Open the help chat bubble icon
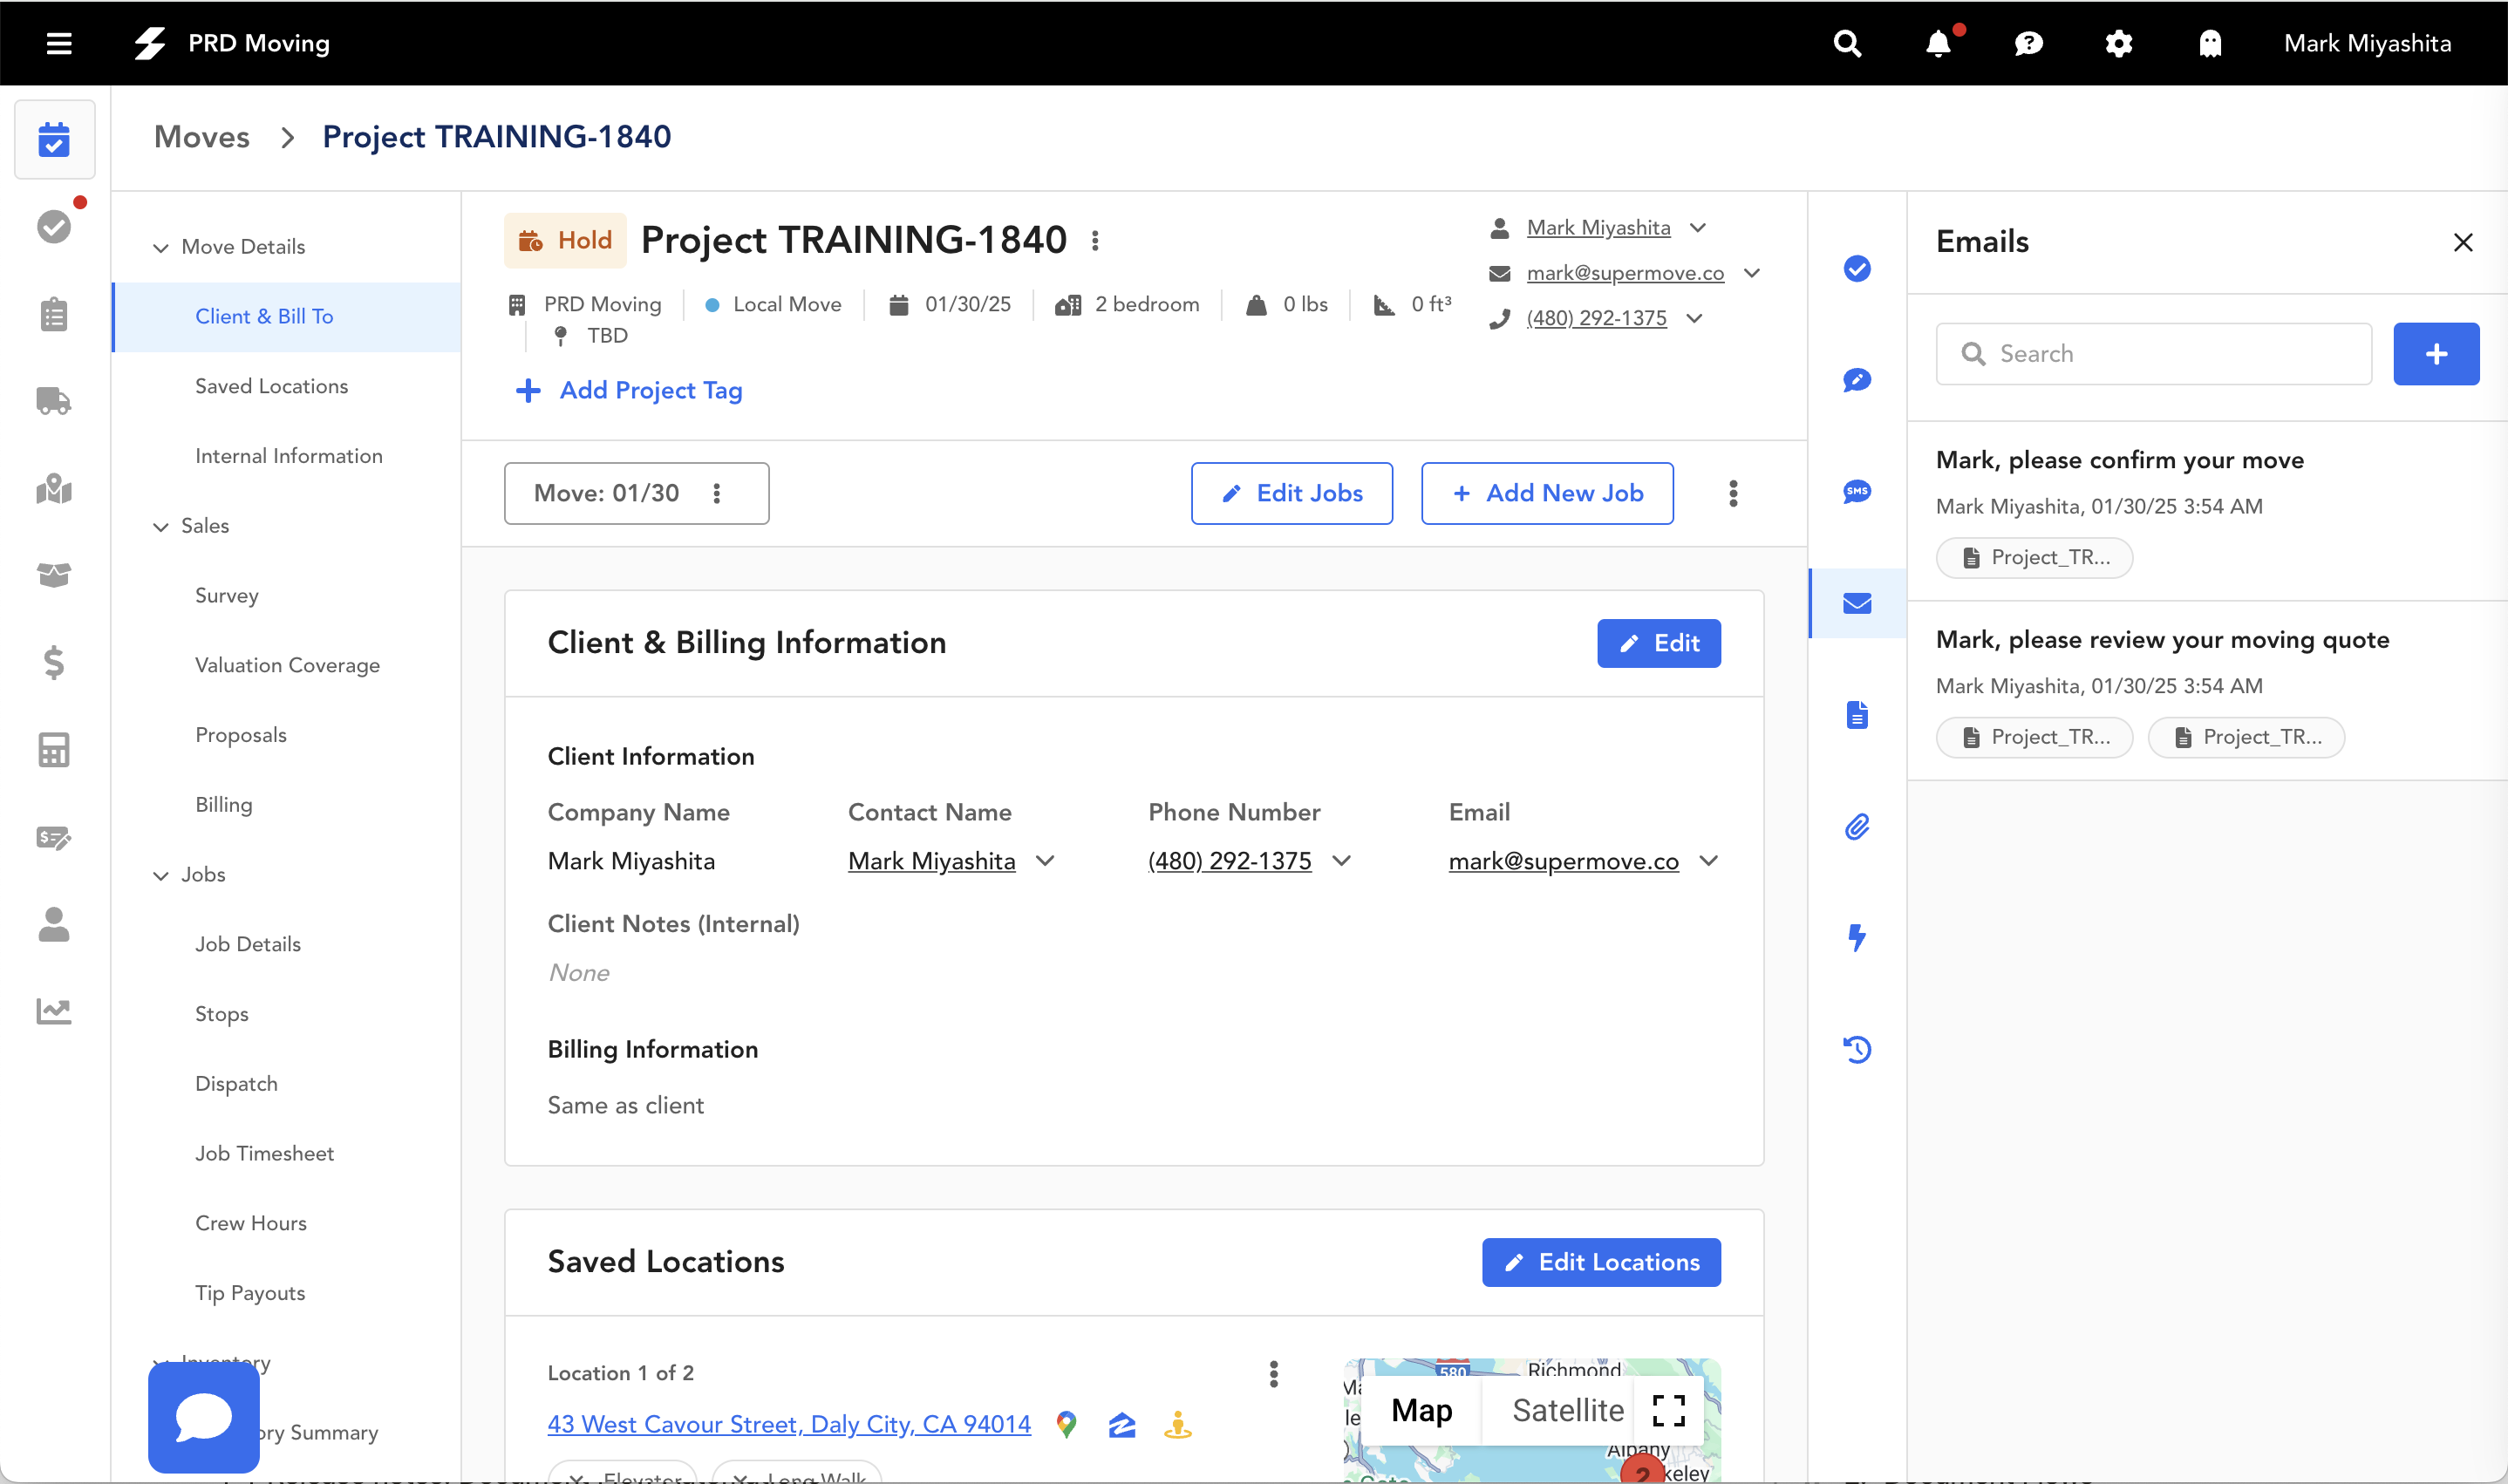The width and height of the screenshot is (2508, 1484). (2028, 43)
